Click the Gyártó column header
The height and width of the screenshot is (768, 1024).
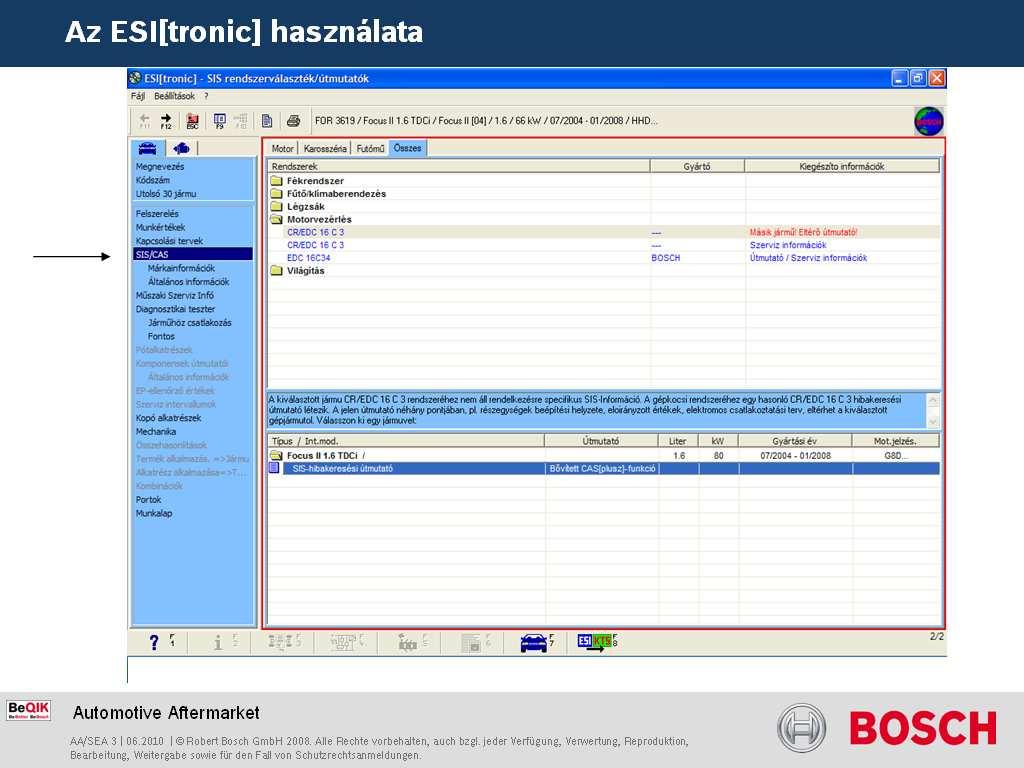coord(697,167)
